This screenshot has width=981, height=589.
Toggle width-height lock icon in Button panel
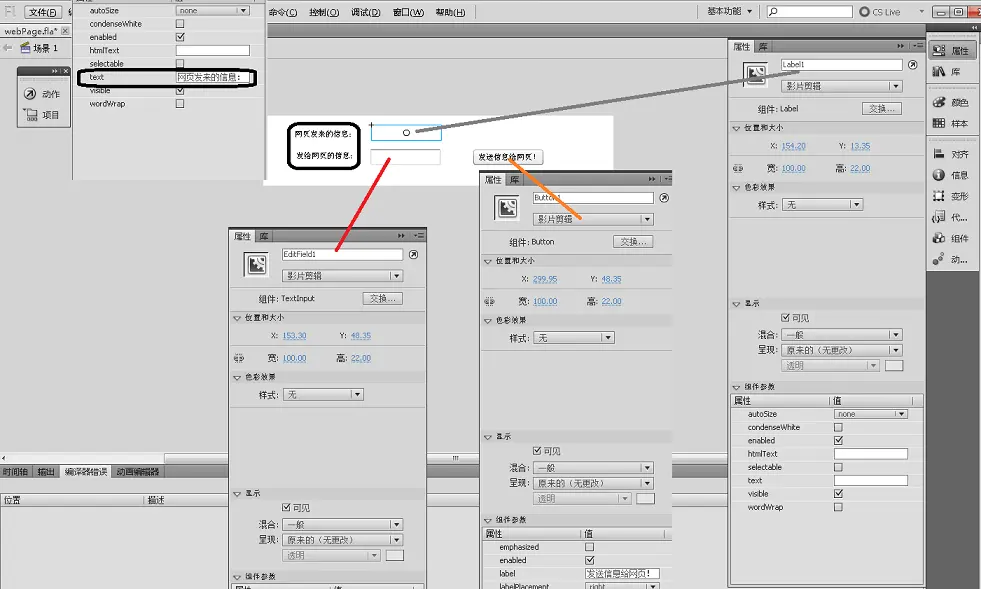point(489,301)
